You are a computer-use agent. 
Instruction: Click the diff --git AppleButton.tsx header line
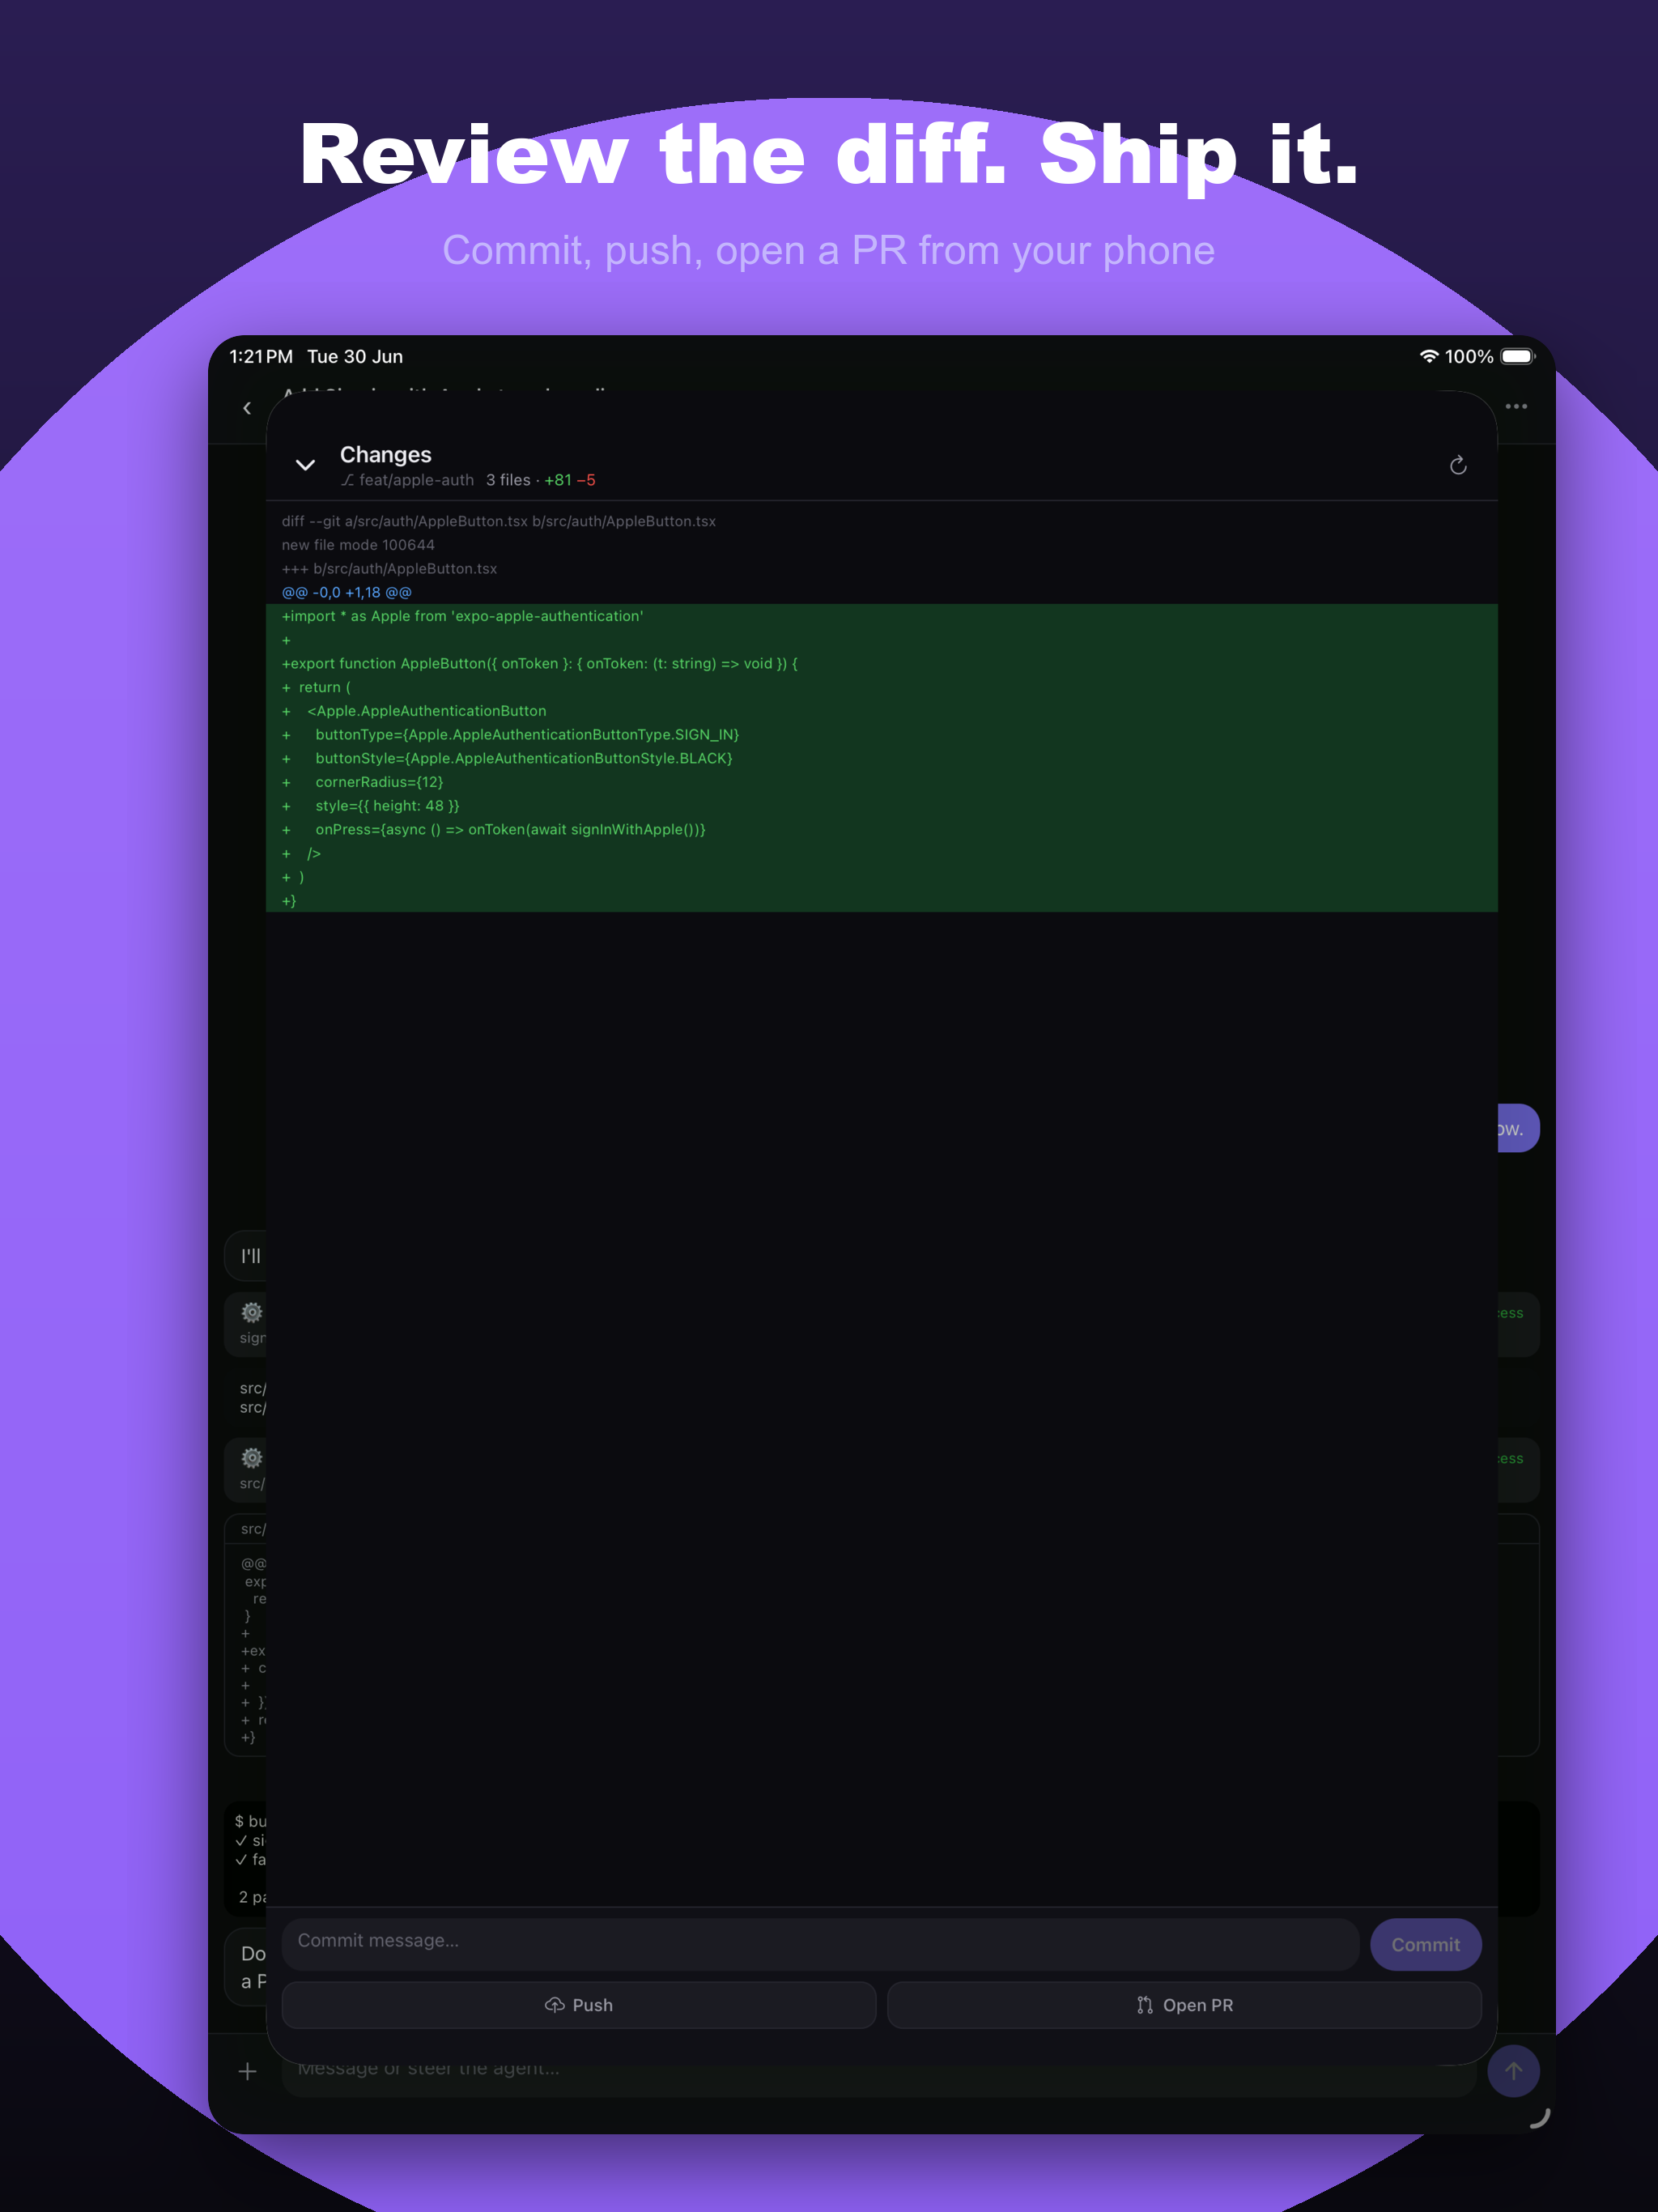pos(499,521)
